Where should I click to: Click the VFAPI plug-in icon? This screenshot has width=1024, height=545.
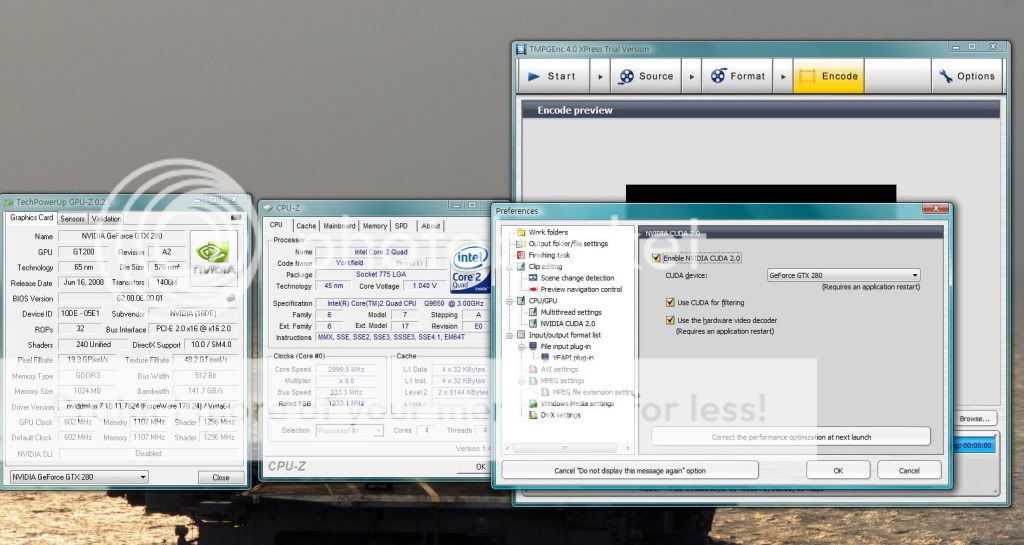tap(545, 358)
